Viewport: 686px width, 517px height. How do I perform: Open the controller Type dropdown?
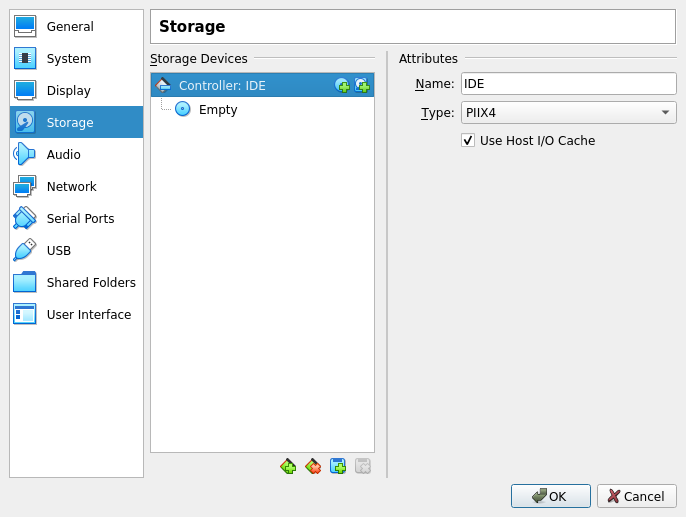(x=568, y=113)
